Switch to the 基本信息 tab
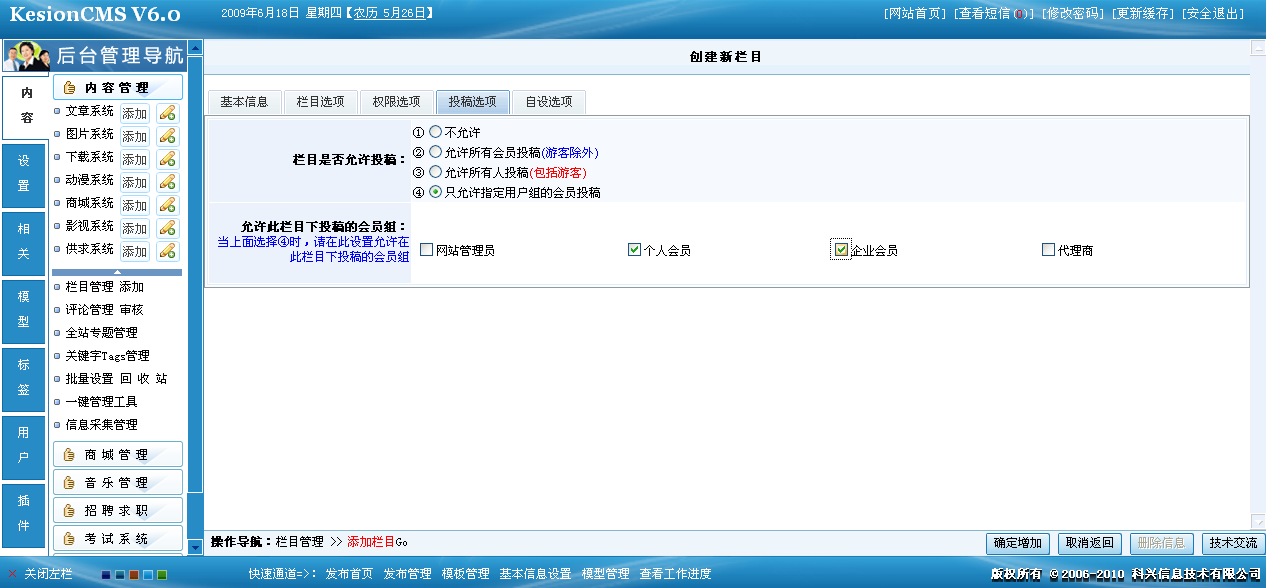Image resolution: width=1266 pixels, height=588 pixels. pyautogui.click(x=244, y=102)
